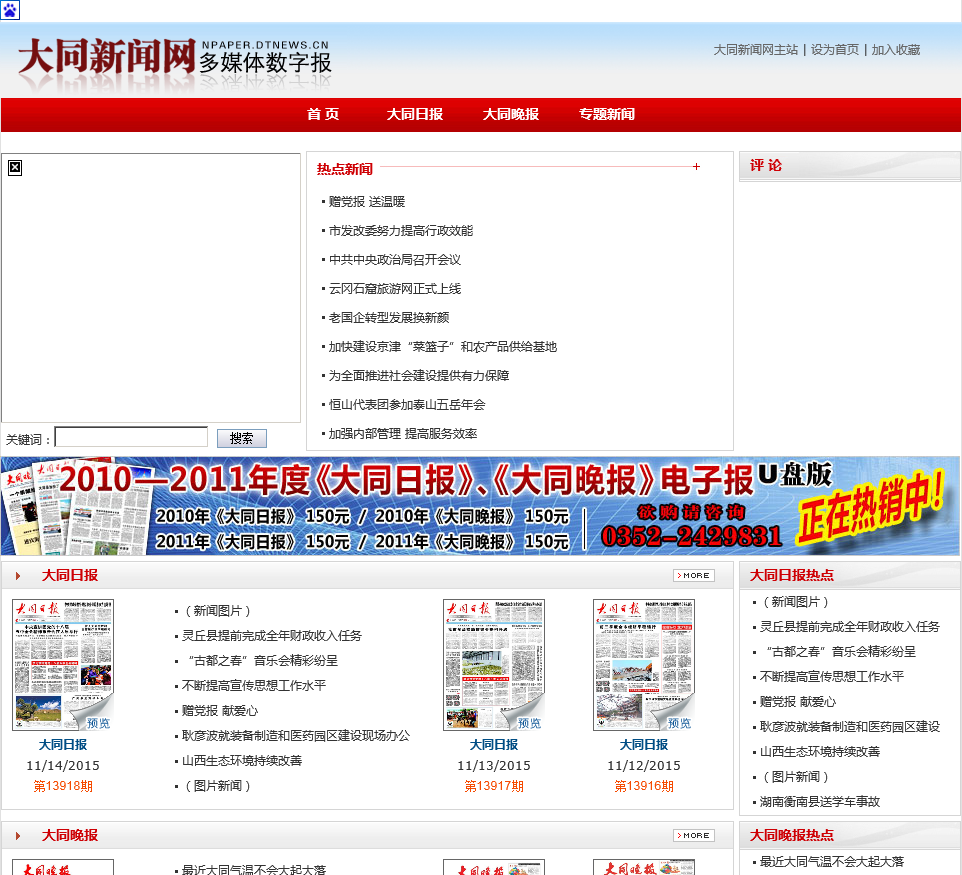Open the 首页 navigation item
Image resolution: width=962 pixels, height=875 pixels.
click(x=323, y=114)
